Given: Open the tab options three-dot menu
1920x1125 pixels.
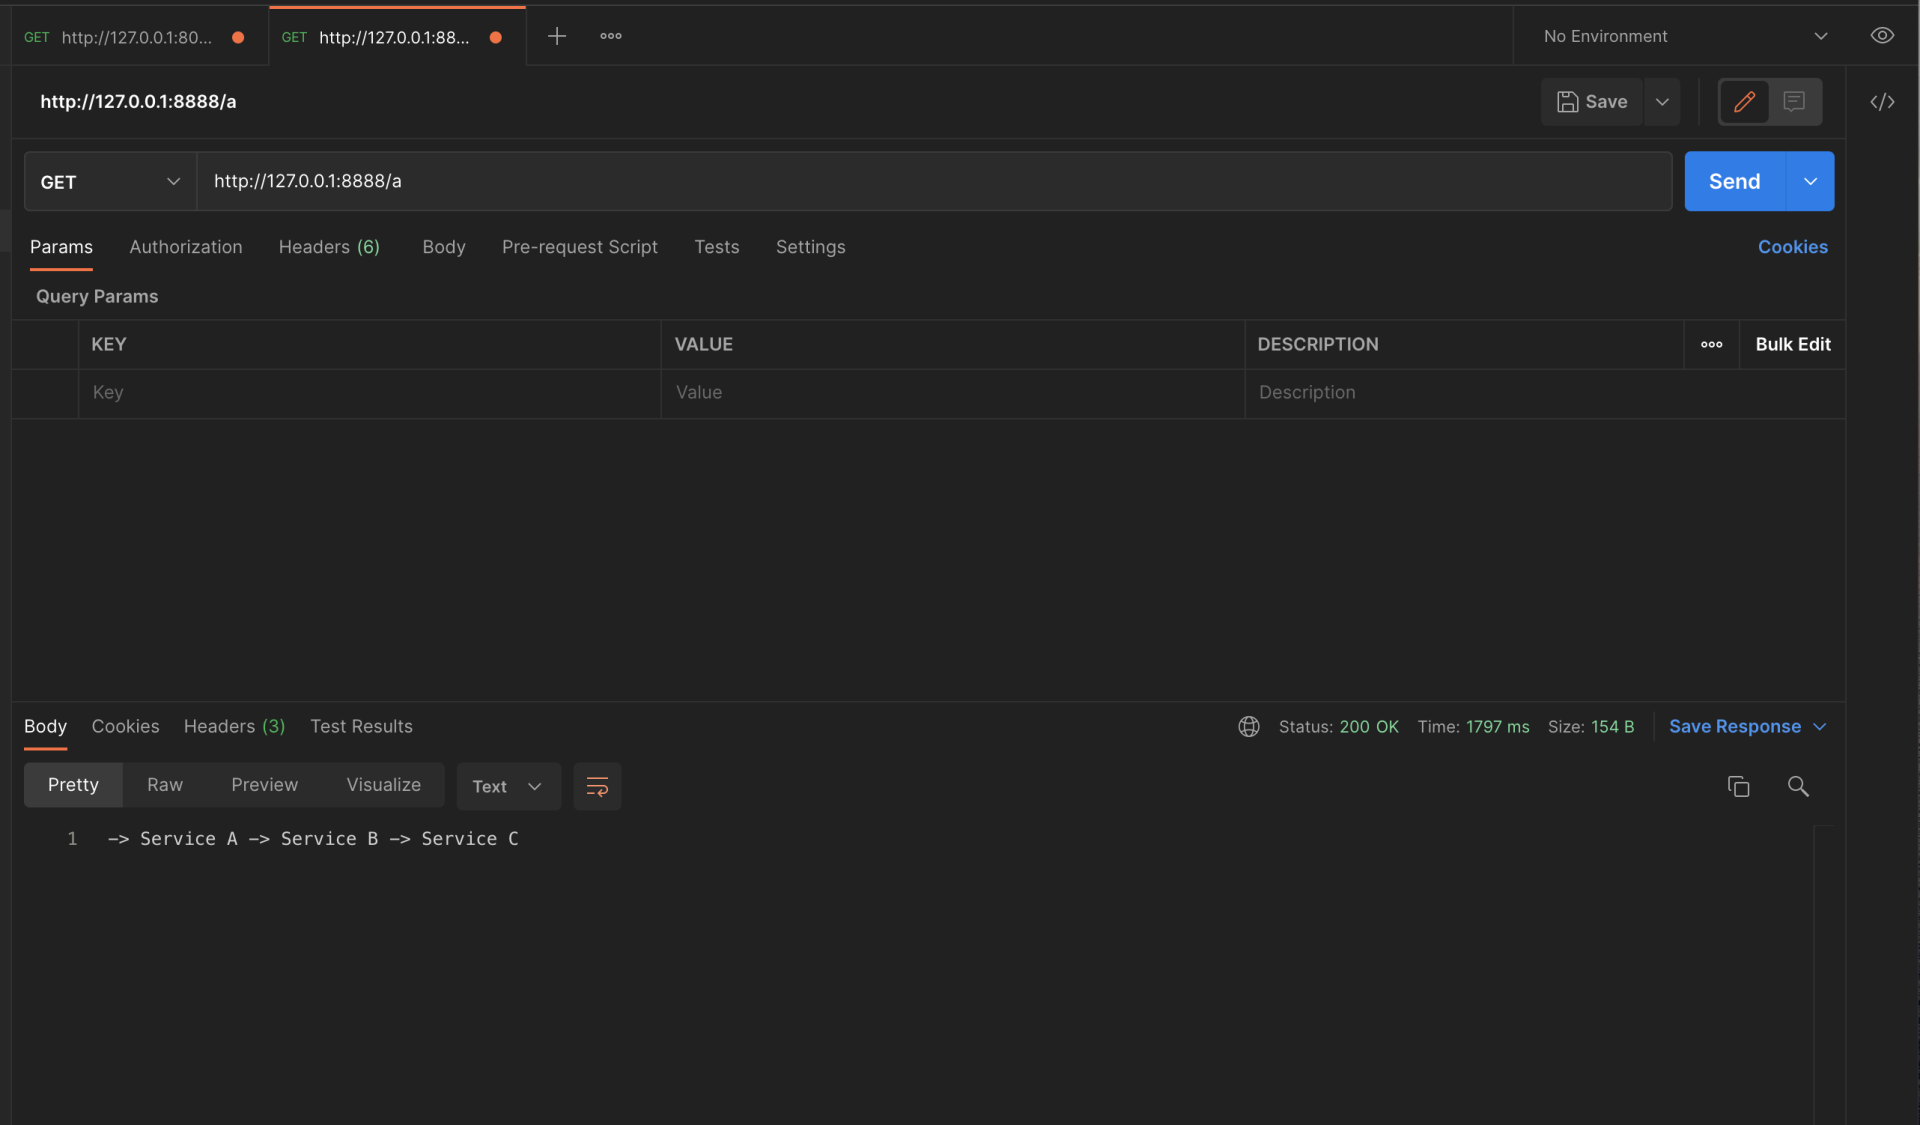Looking at the screenshot, I should [x=611, y=36].
